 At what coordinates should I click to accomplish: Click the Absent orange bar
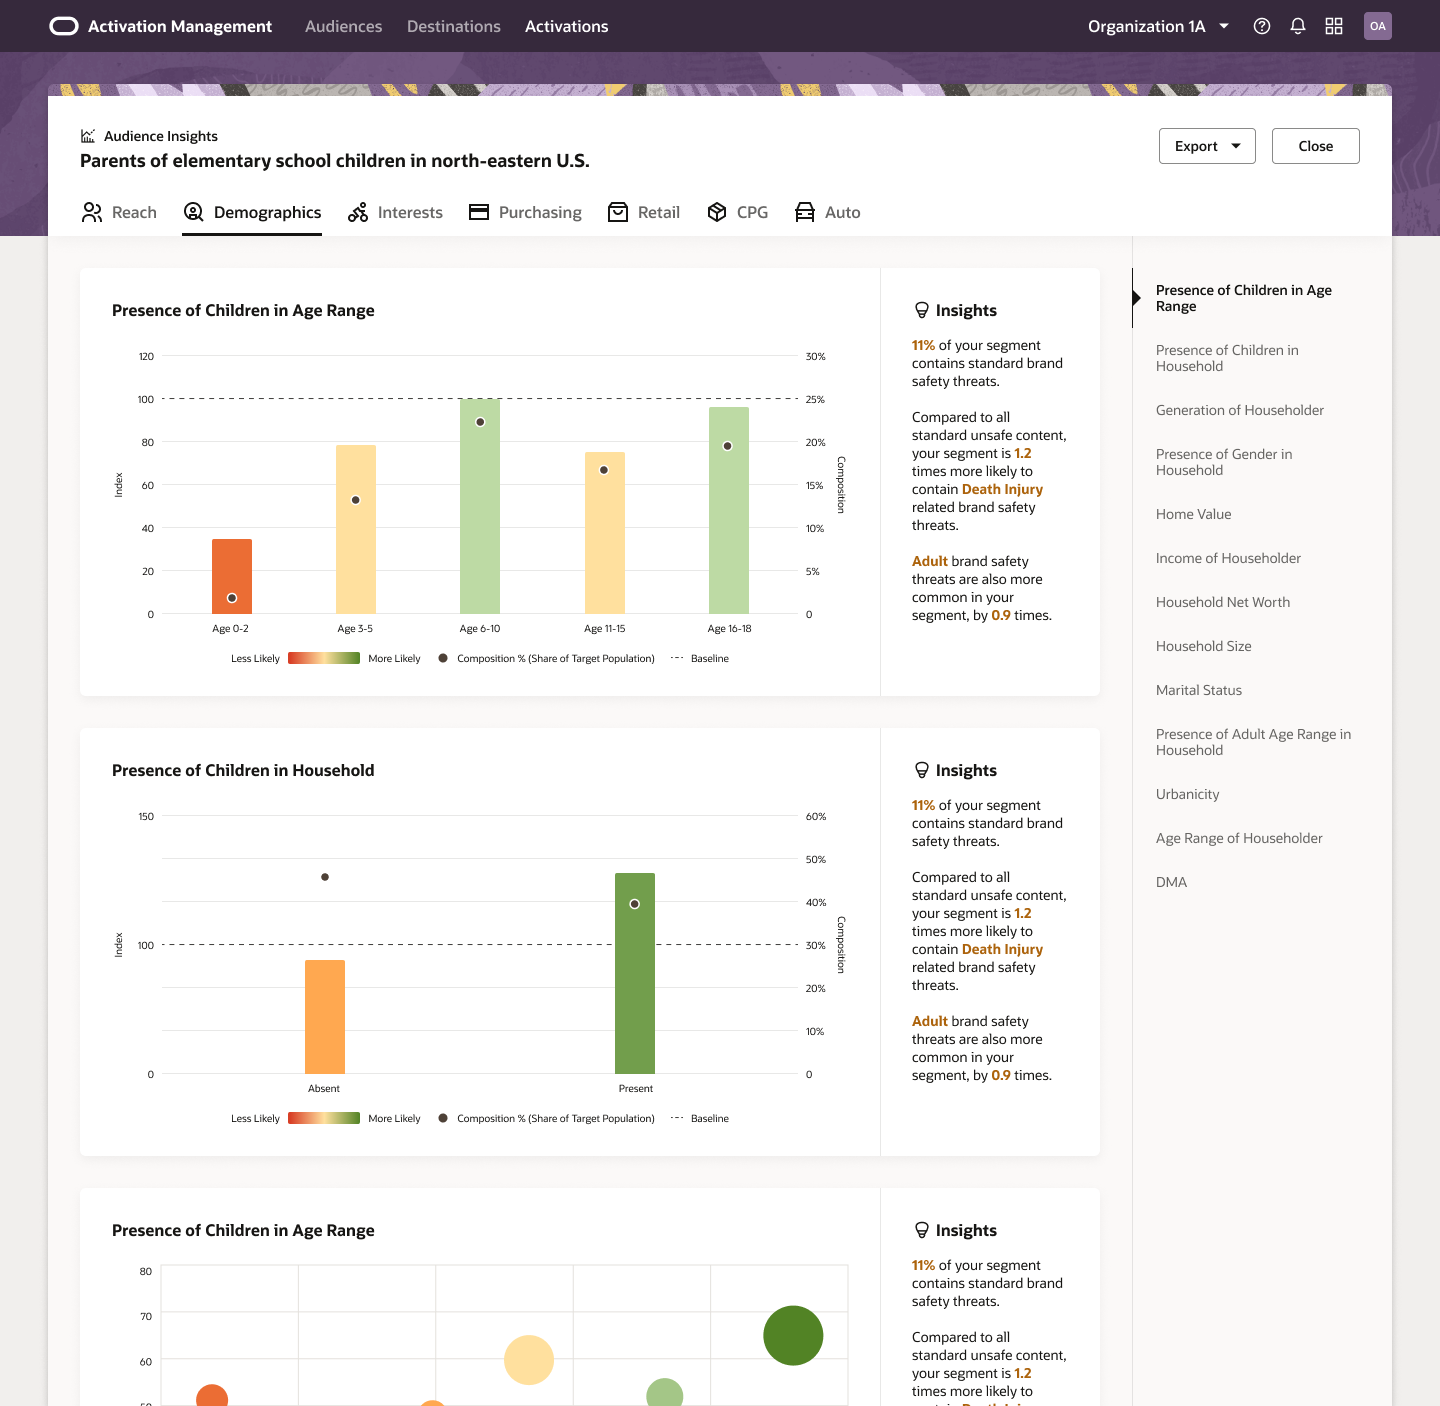pyautogui.click(x=325, y=1017)
